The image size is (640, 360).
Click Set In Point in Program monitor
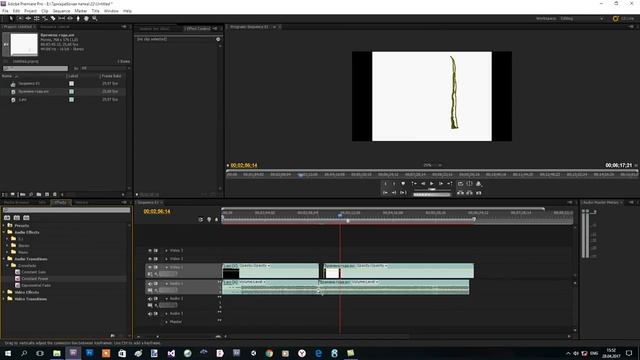pyautogui.click(x=385, y=184)
